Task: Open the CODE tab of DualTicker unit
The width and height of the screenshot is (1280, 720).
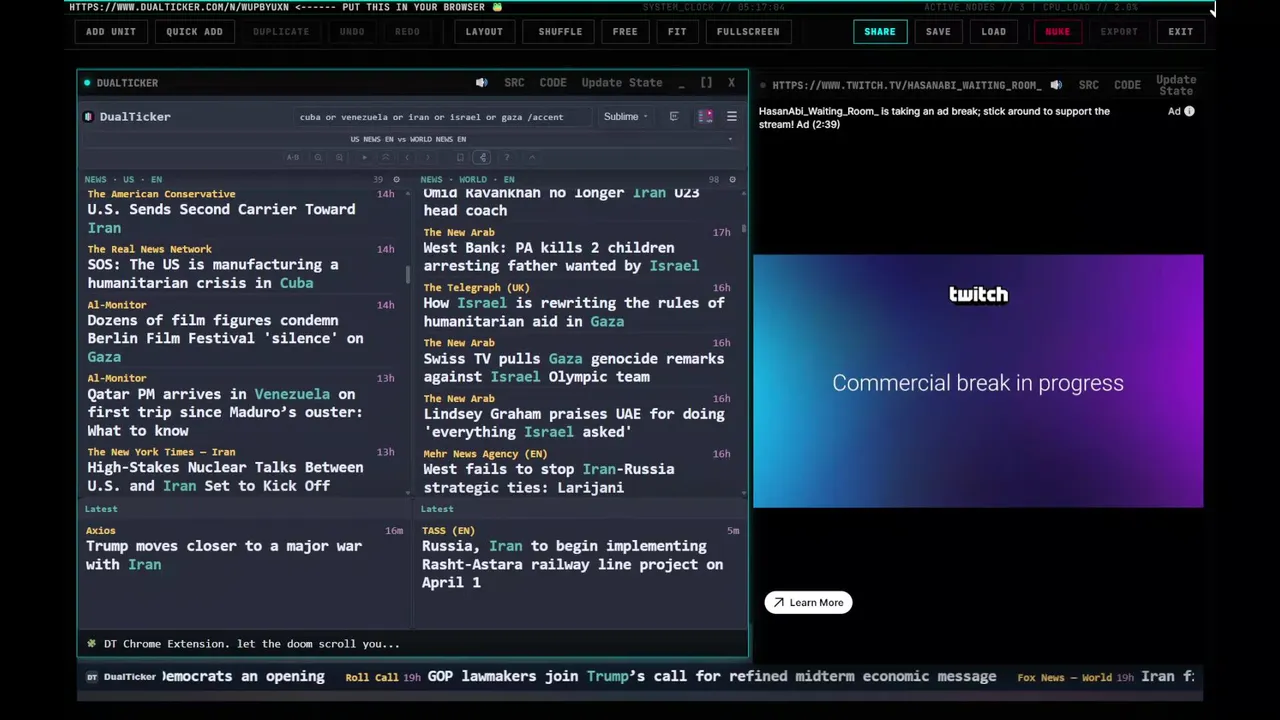Action: pos(553,83)
